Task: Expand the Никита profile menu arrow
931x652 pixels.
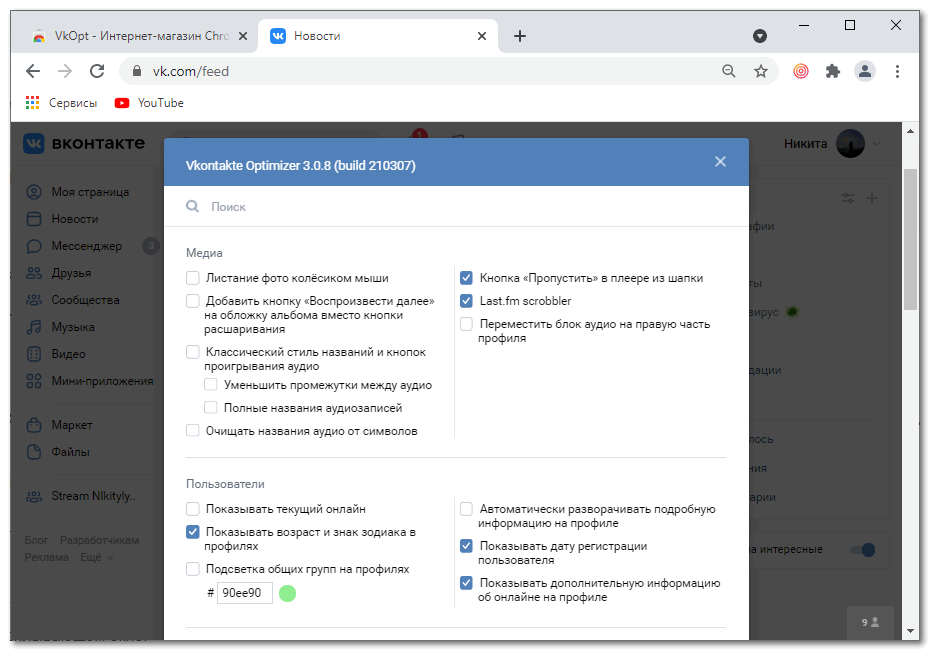Action: coord(876,144)
